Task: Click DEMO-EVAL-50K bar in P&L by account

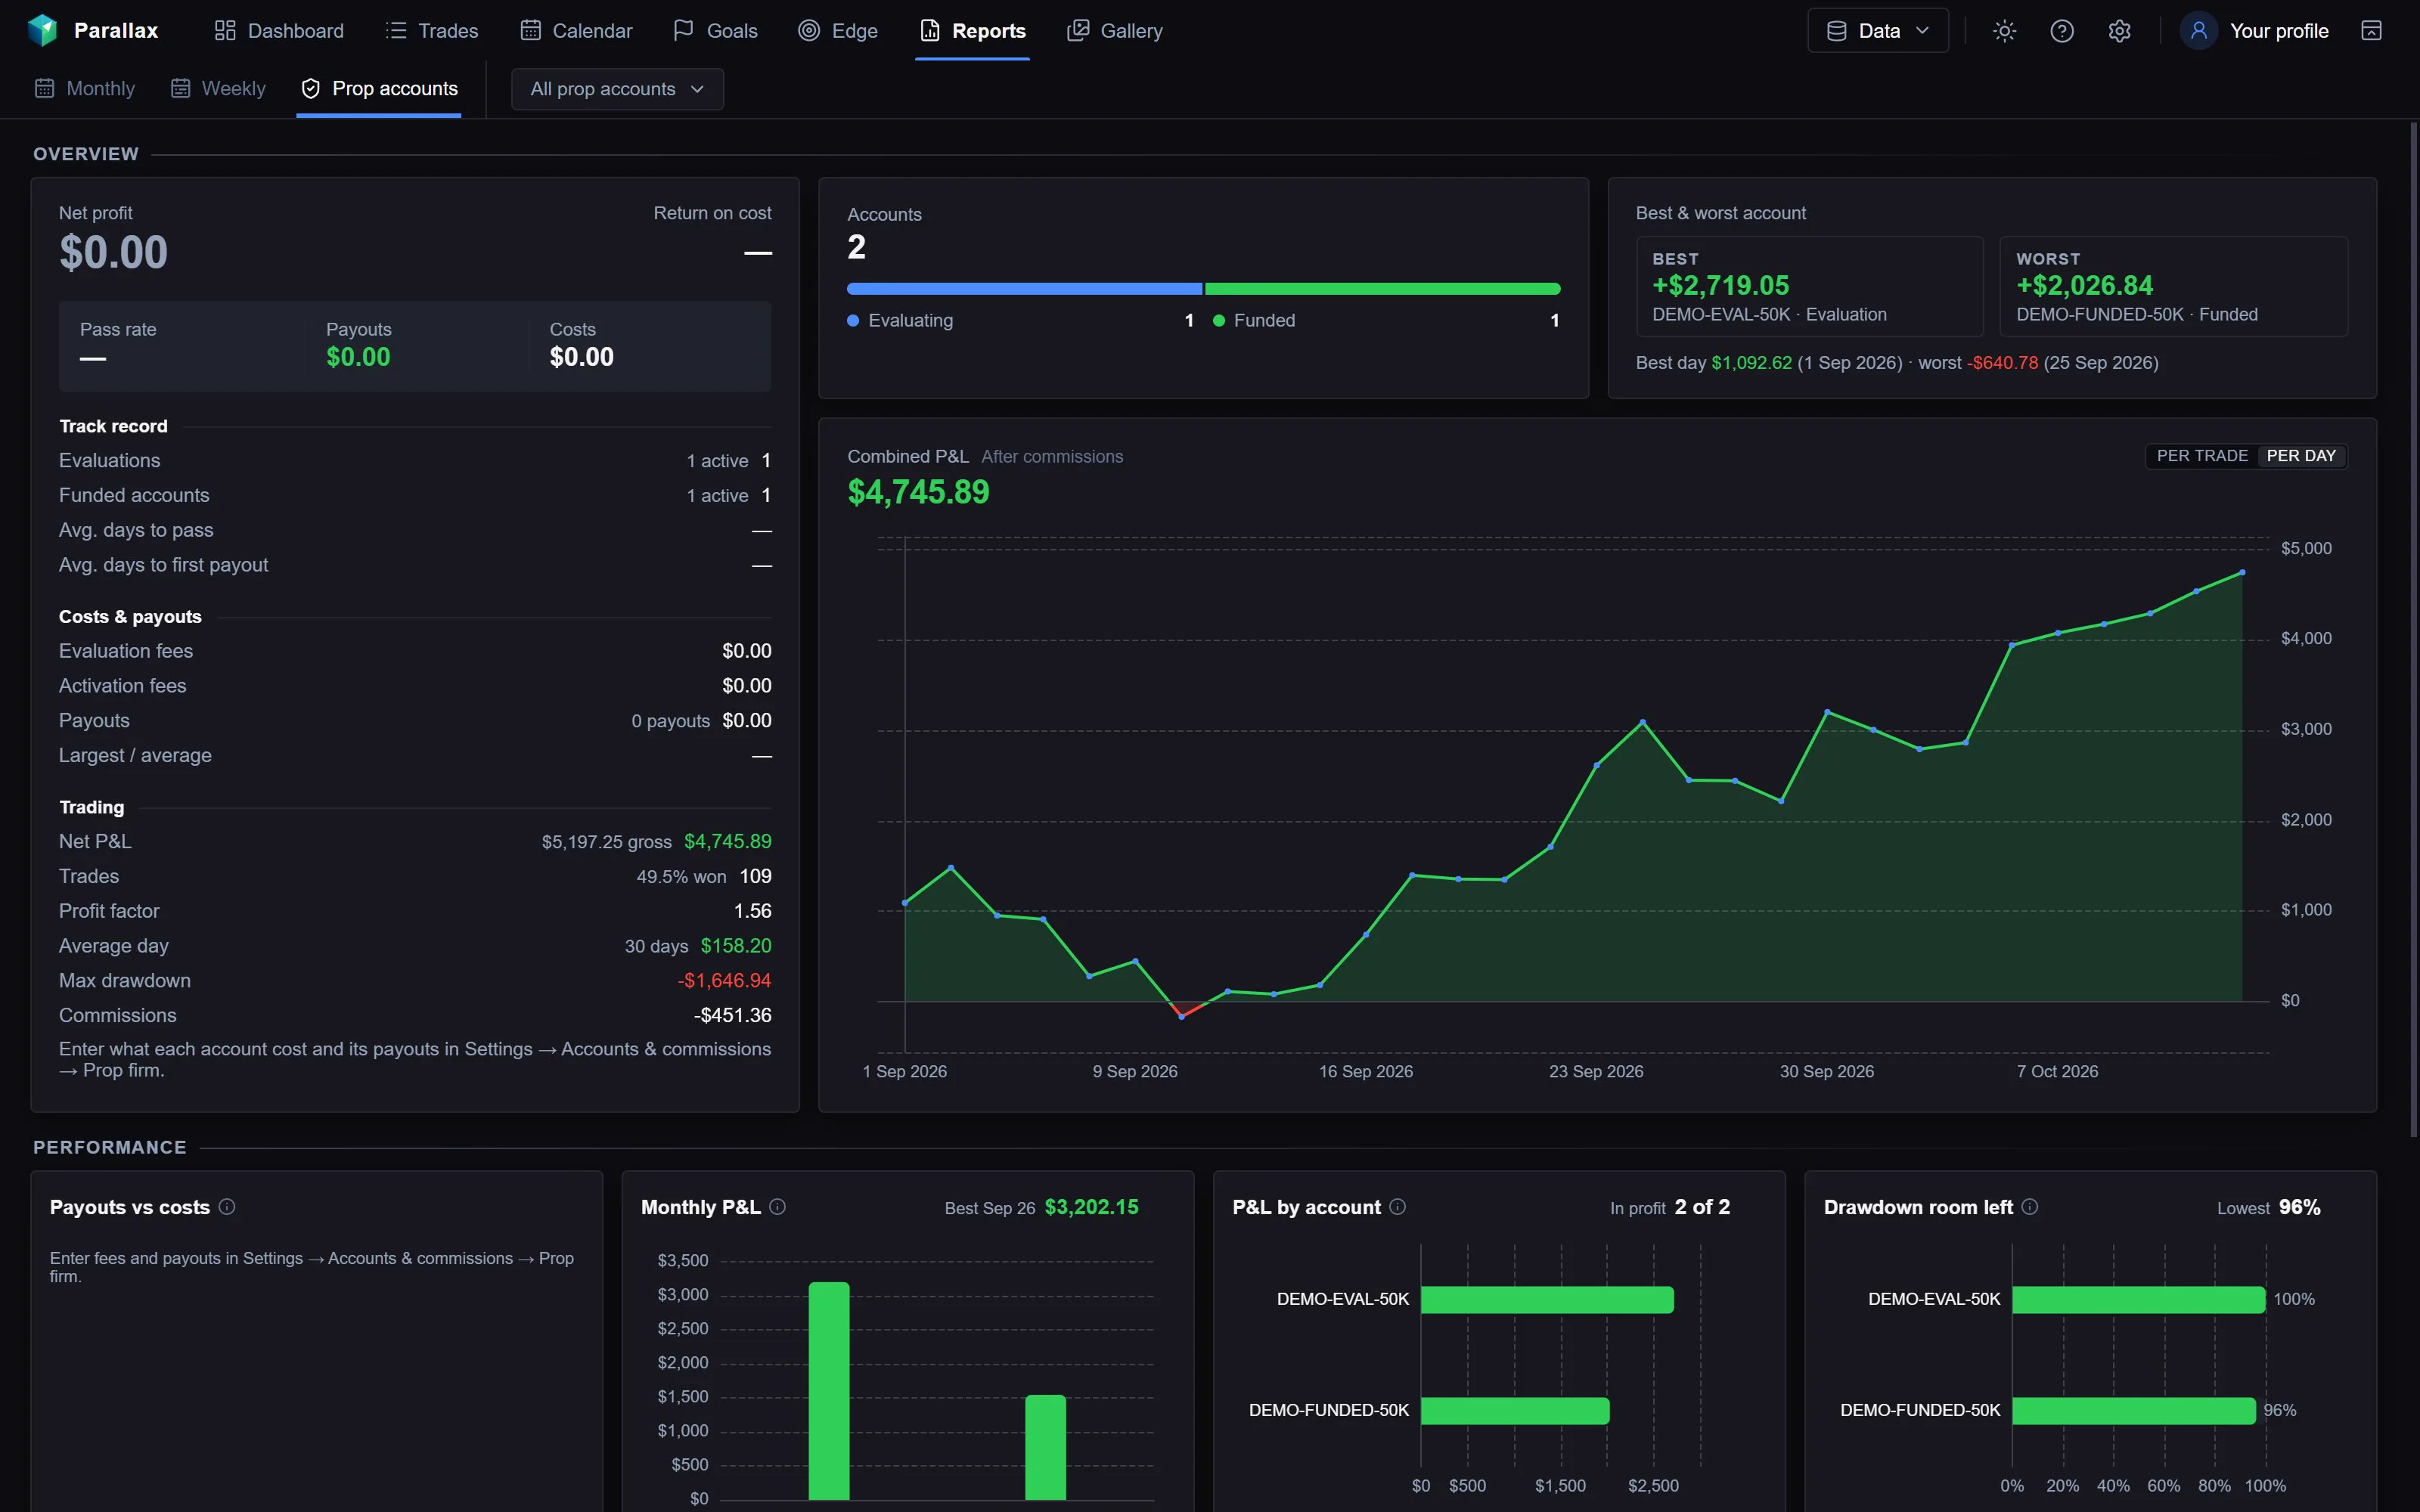Action: 1547,1299
